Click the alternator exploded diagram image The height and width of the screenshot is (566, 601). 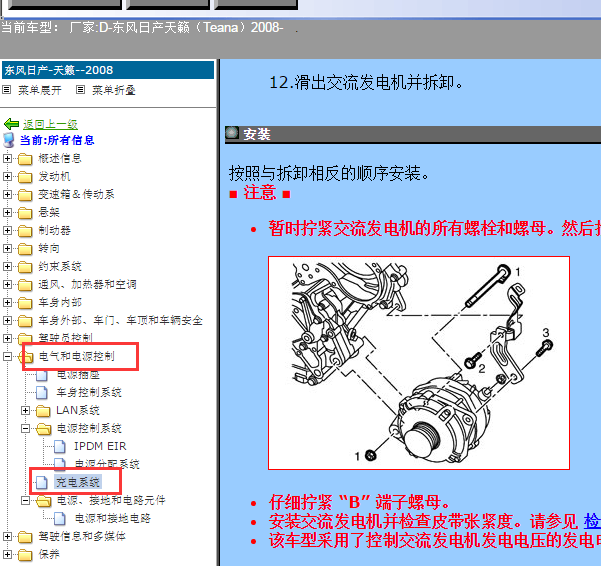pyautogui.click(x=419, y=363)
